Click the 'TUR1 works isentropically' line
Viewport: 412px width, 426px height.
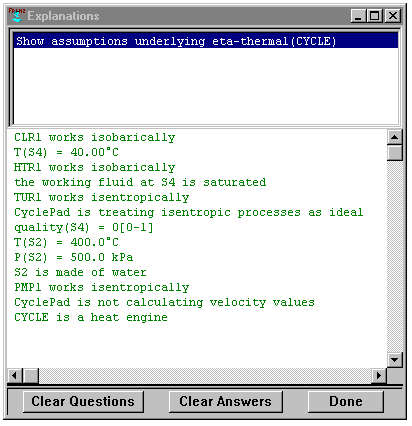click(x=102, y=197)
